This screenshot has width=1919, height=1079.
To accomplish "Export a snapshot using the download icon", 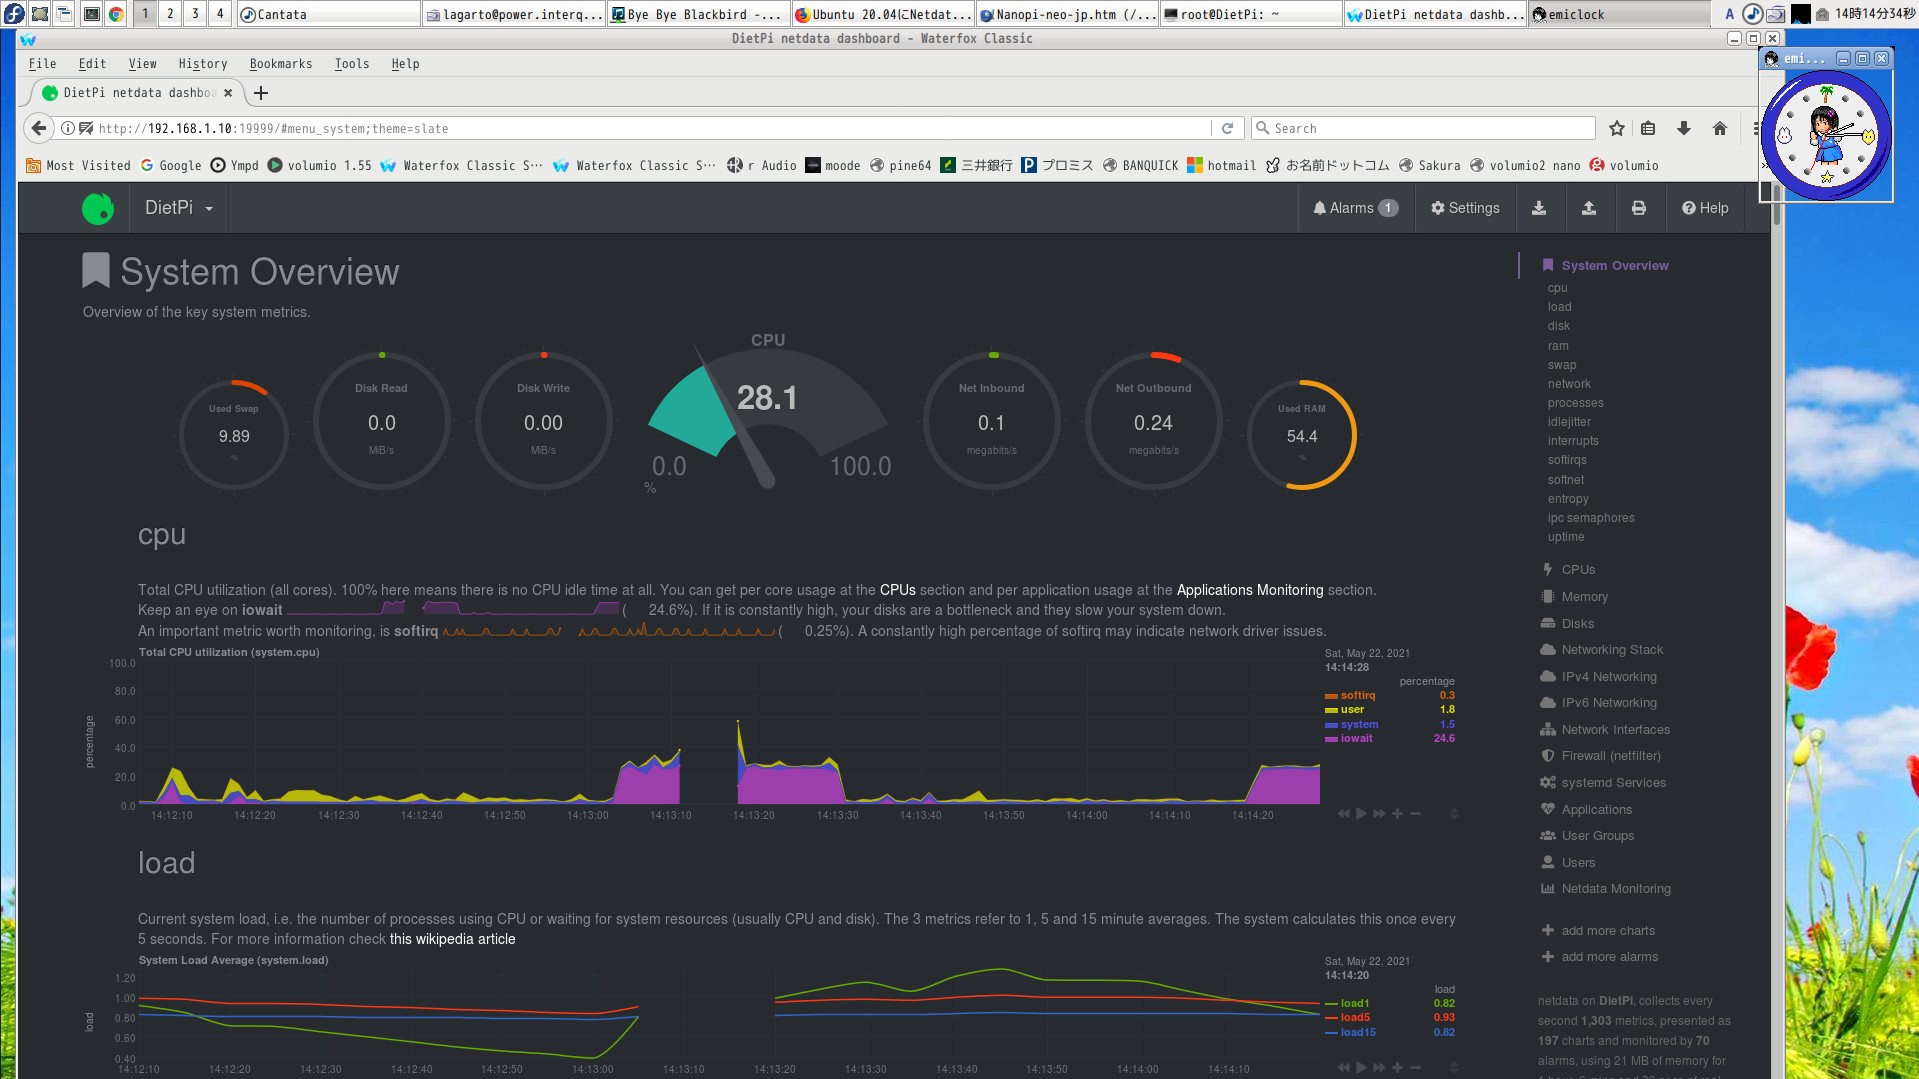I will coord(1539,208).
